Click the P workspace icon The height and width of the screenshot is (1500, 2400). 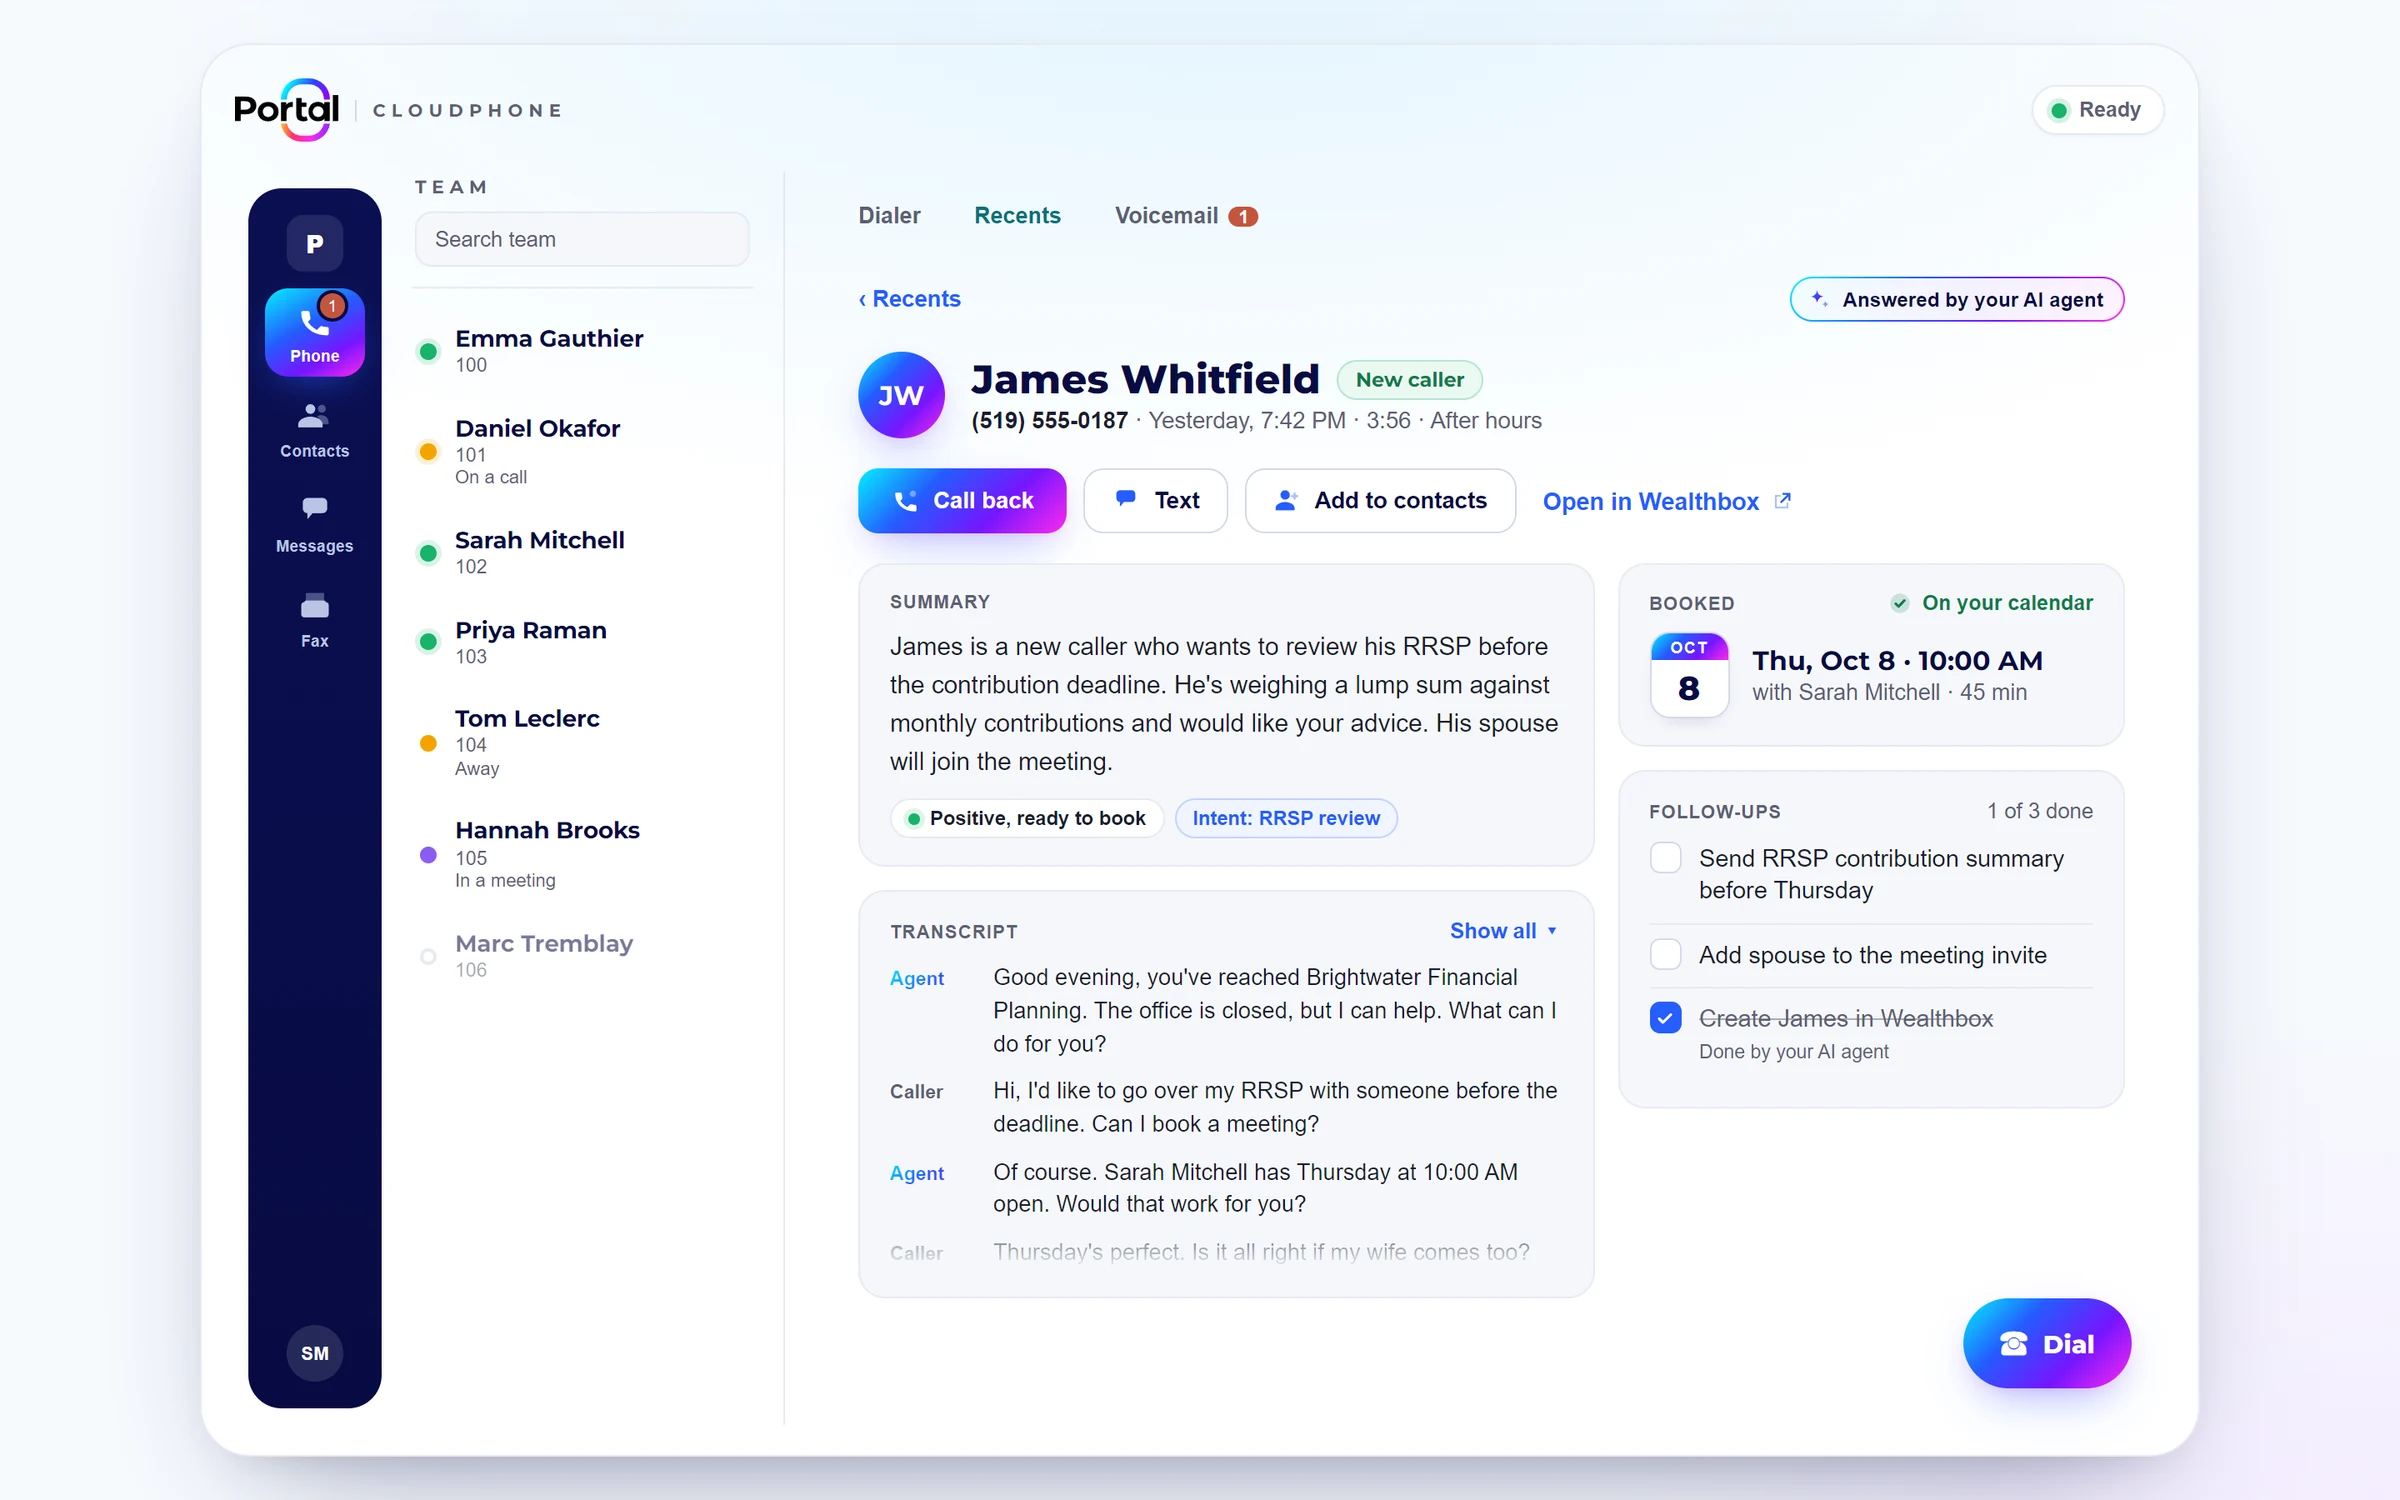(x=314, y=243)
